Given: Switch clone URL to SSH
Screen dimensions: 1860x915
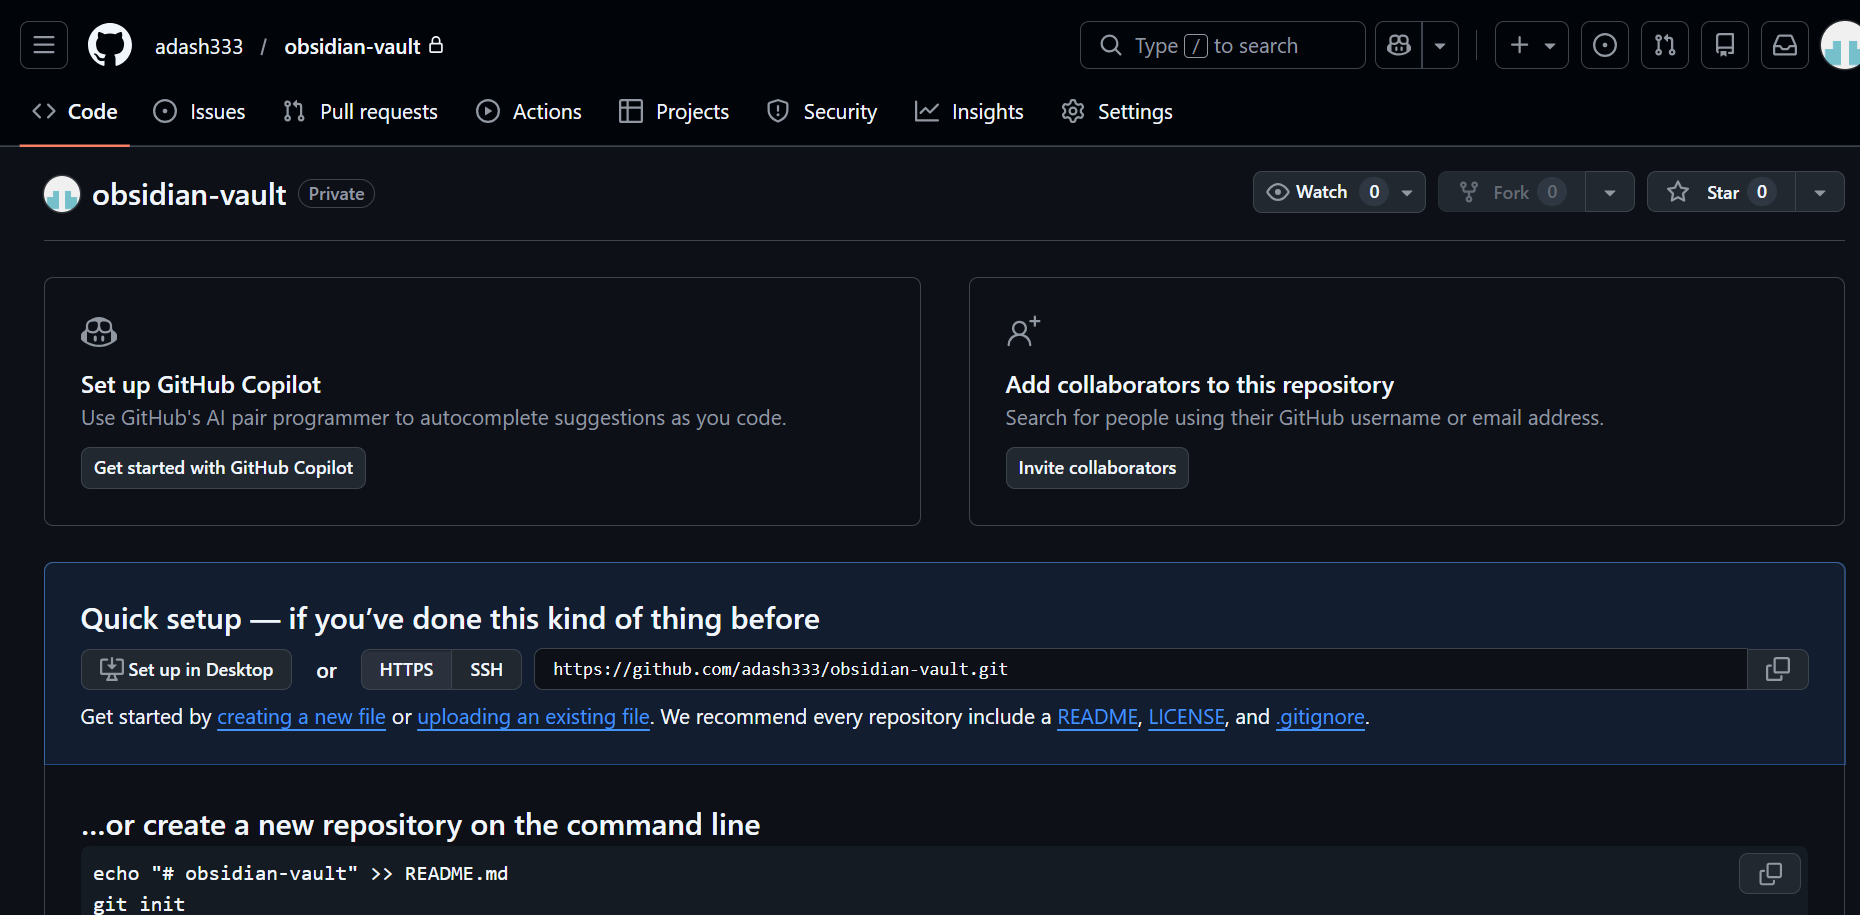Looking at the screenshot, I should pyautogui.click(x=486, y=670).
